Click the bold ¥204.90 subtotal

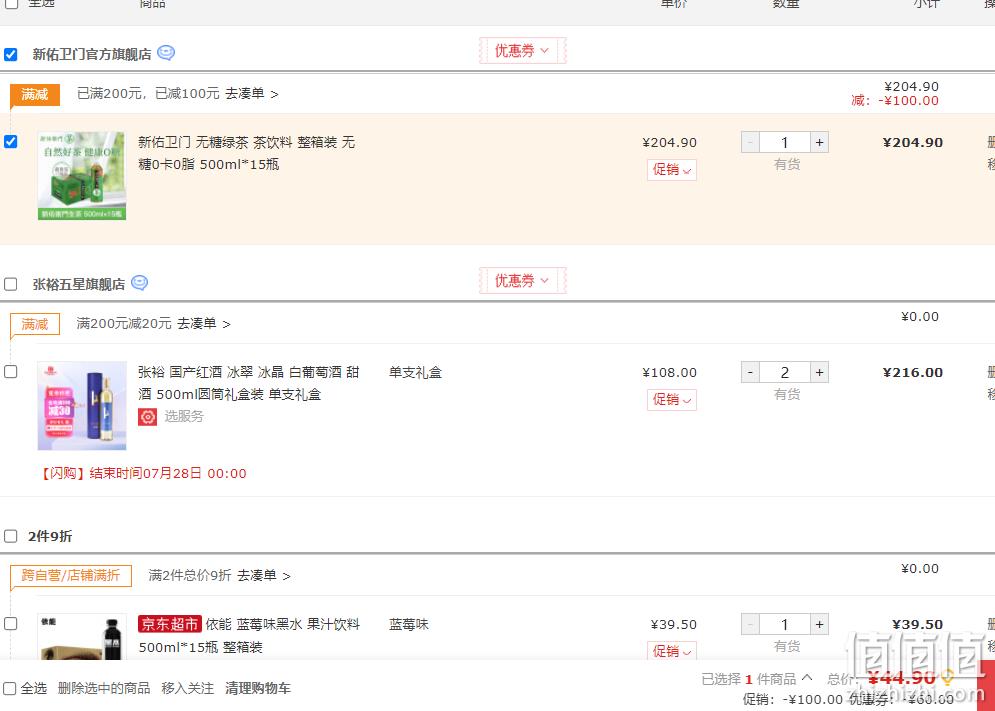click(x=913, y=143)
